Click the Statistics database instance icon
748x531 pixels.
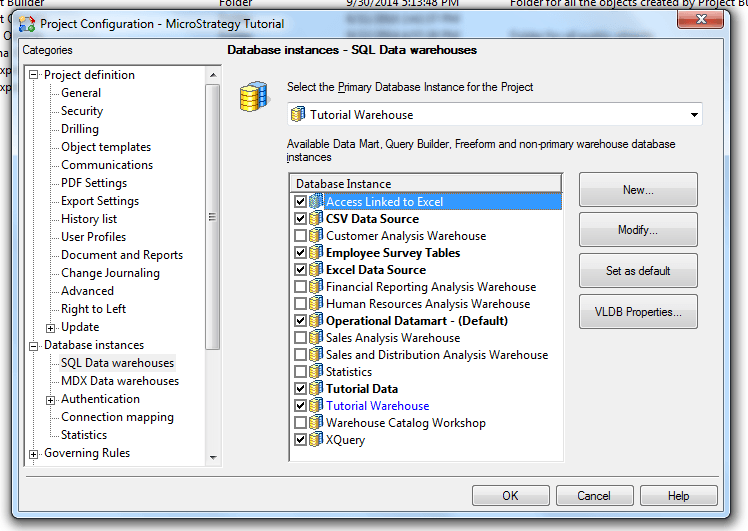pos(316,372)
